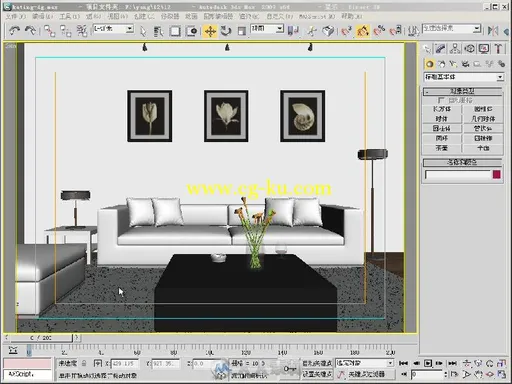Open the 帮助 (Help) menu

[352, 16]
